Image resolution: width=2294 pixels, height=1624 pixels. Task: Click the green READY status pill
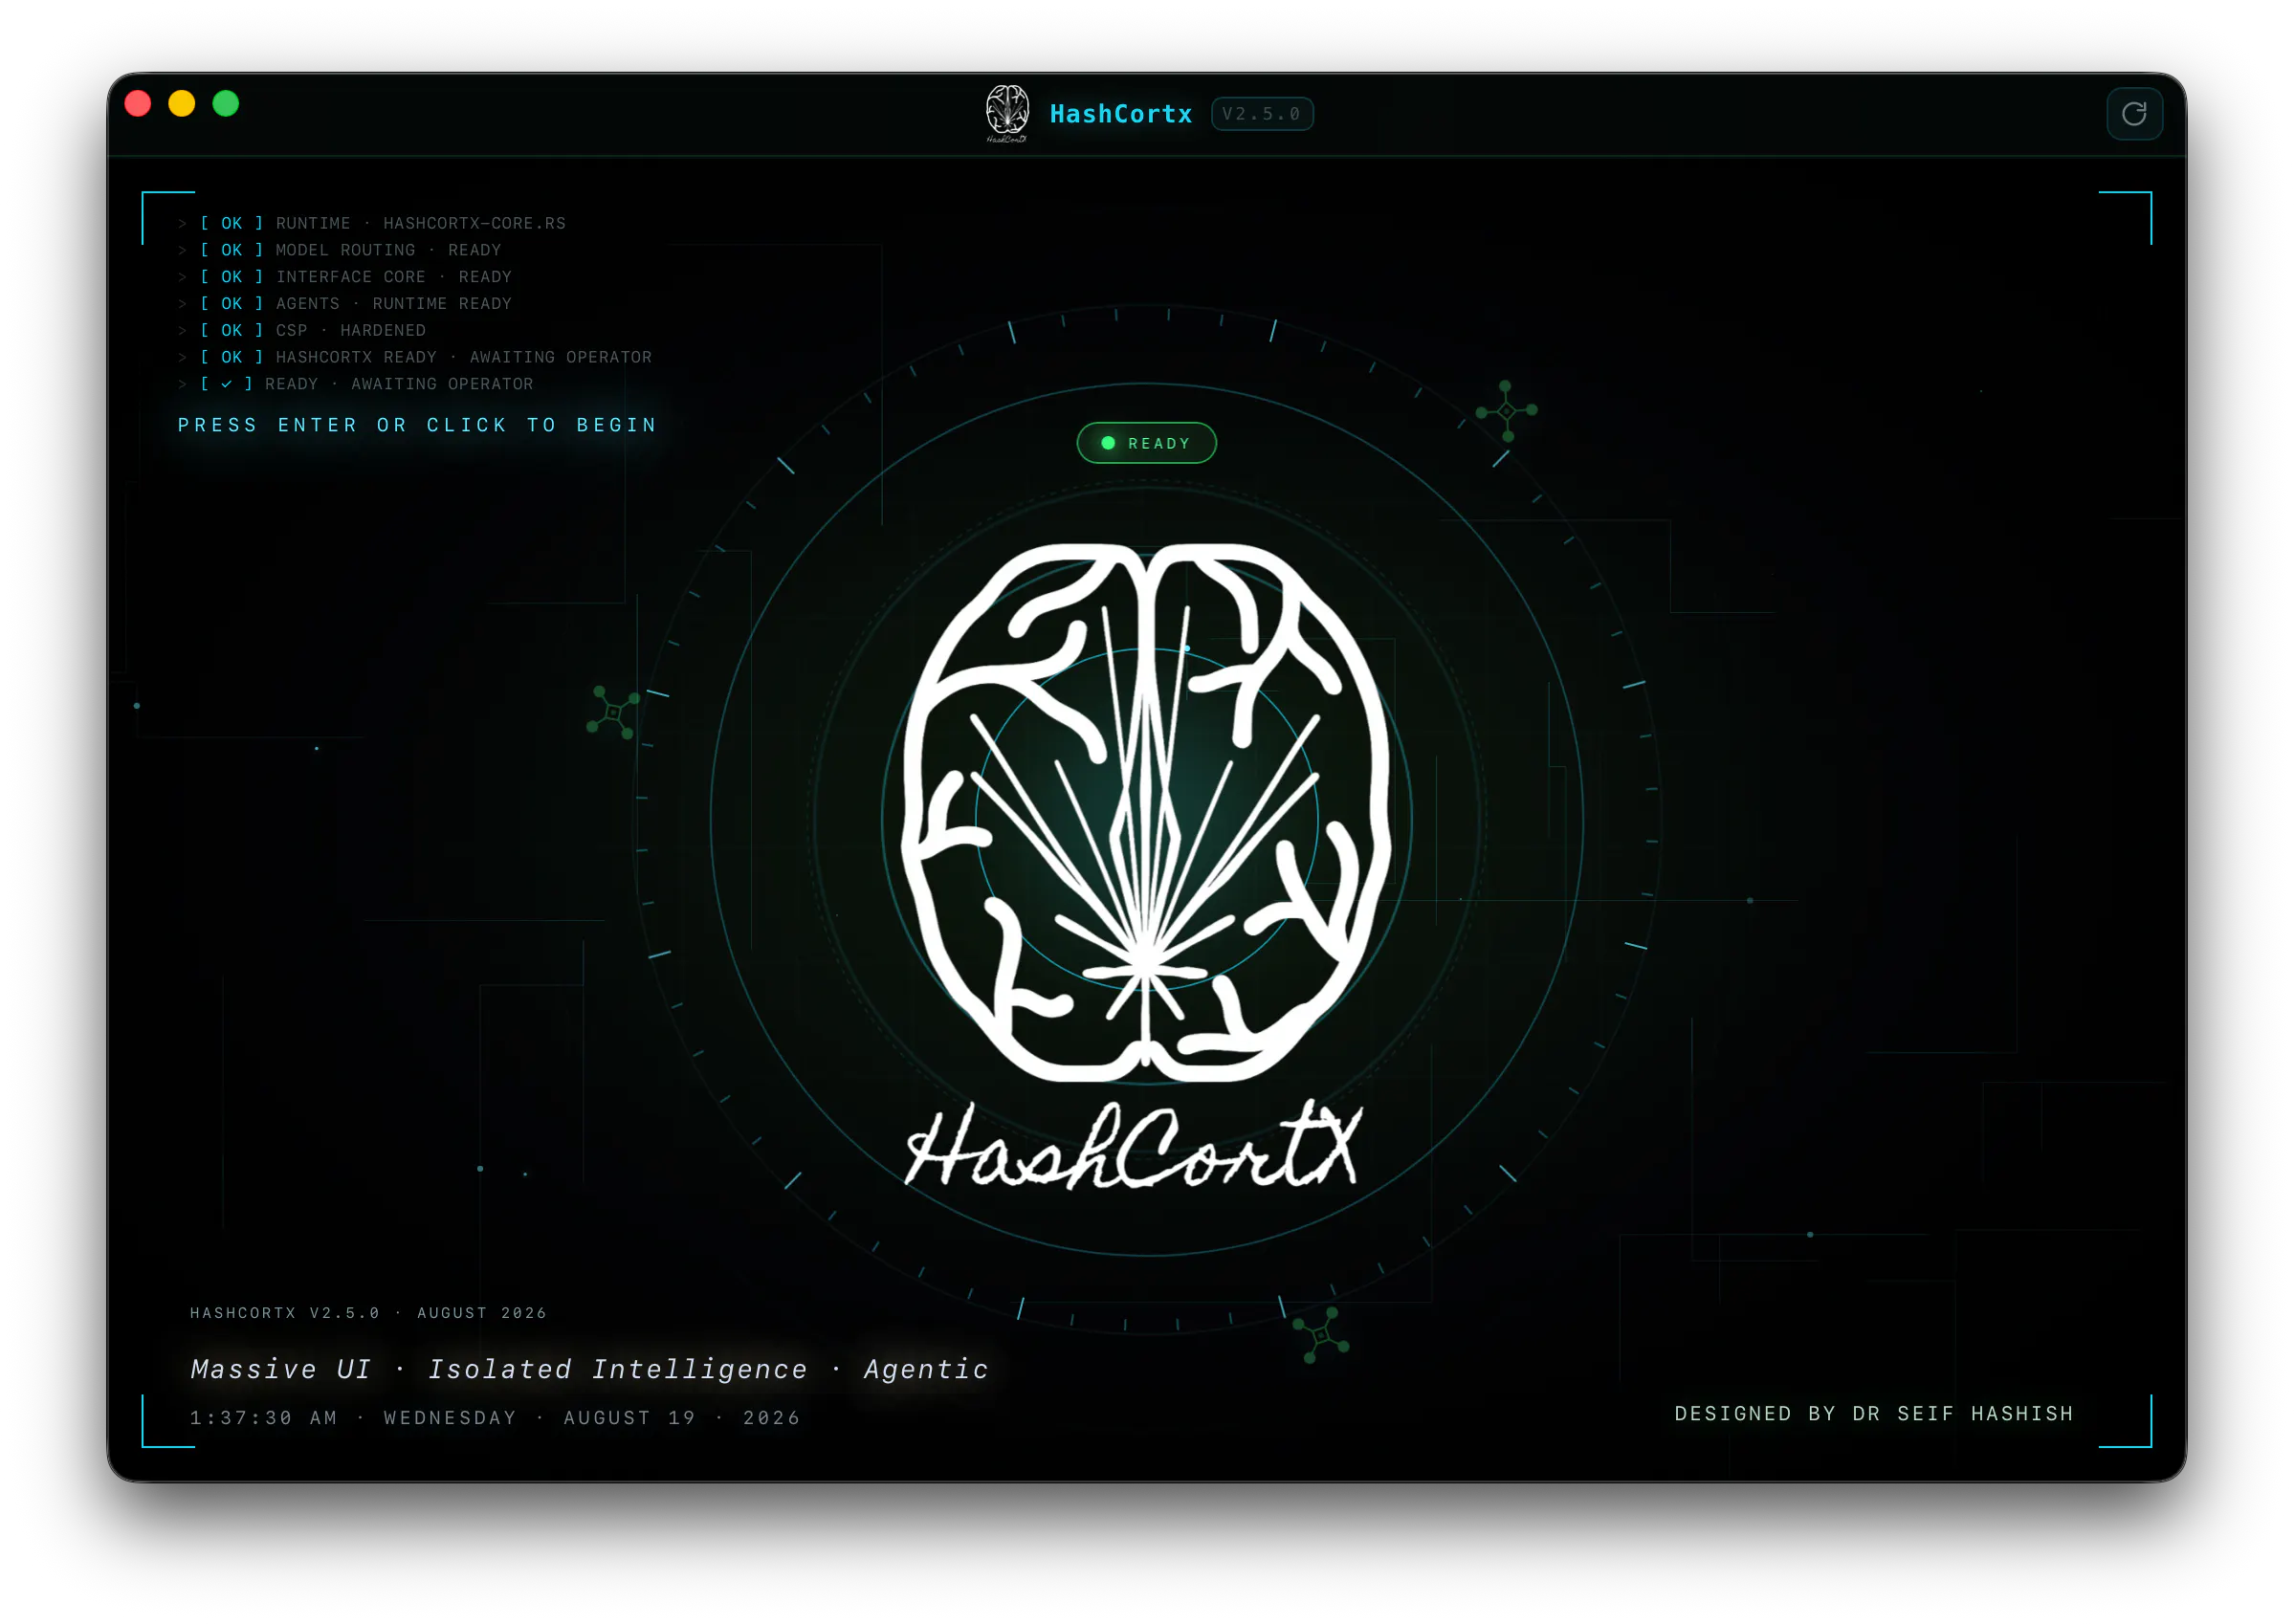click(x=1146, y=443)
